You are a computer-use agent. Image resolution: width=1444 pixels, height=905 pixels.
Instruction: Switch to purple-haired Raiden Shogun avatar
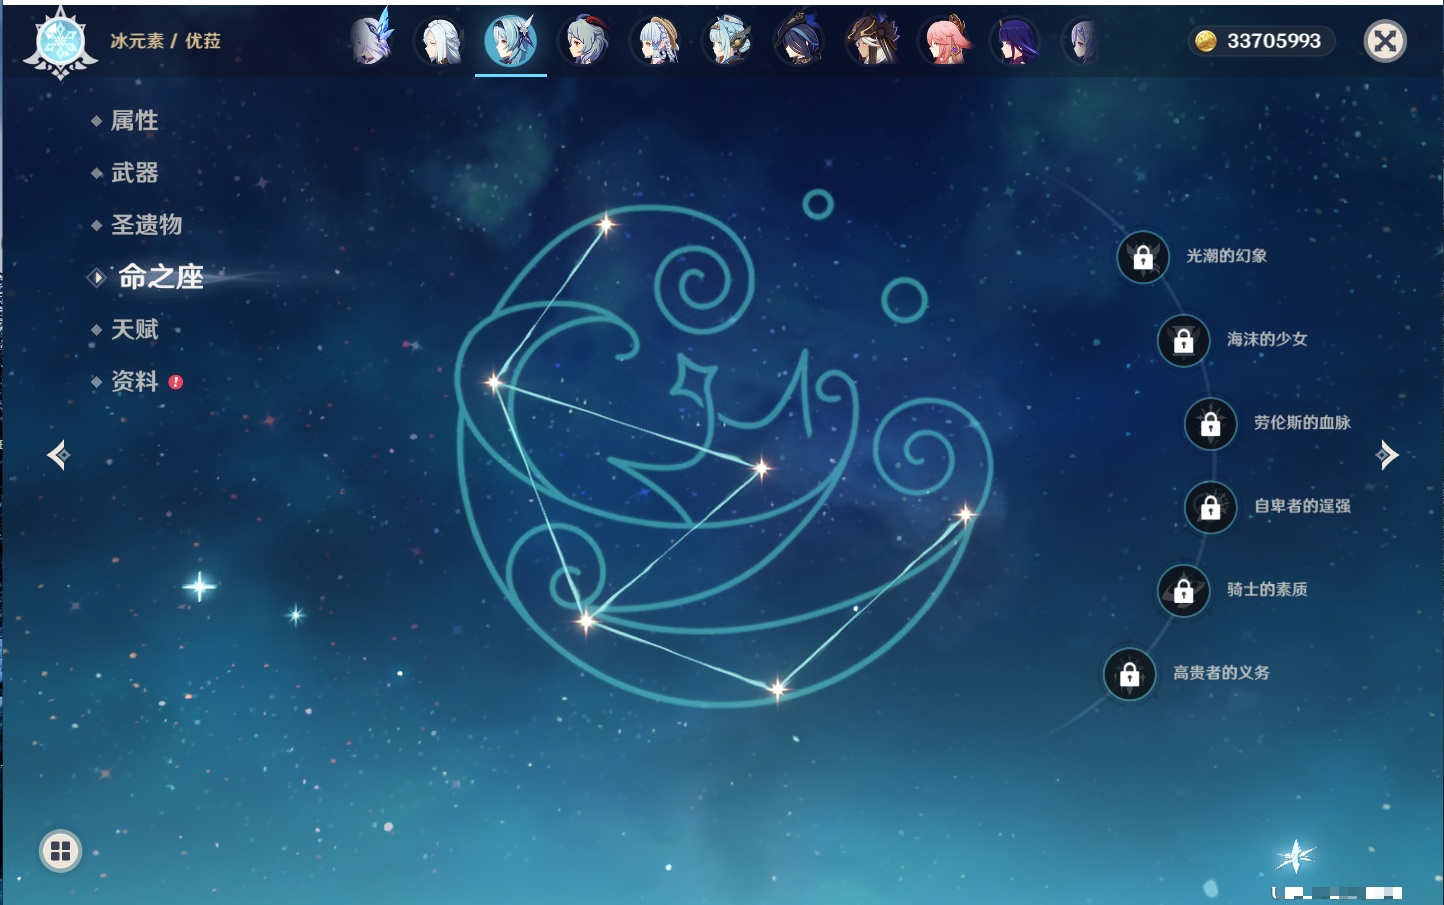click(1016, 41)
